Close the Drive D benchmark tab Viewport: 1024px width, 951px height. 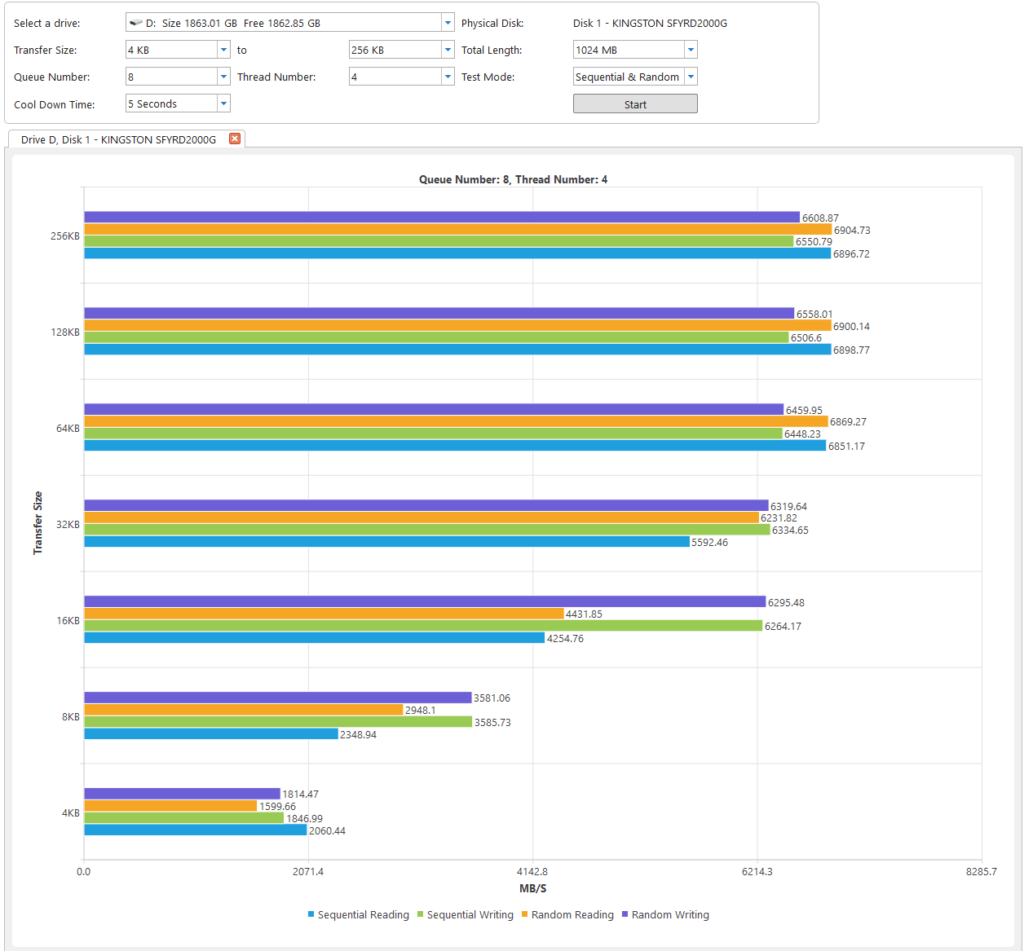click(234, 139)
